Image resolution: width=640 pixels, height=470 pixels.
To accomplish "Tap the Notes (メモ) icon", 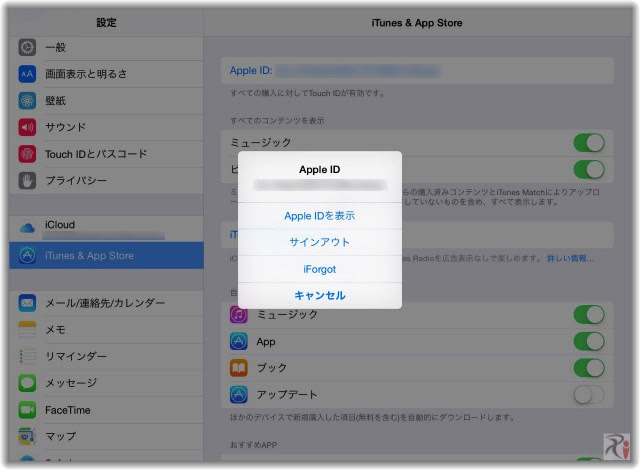I will [27, 330].
